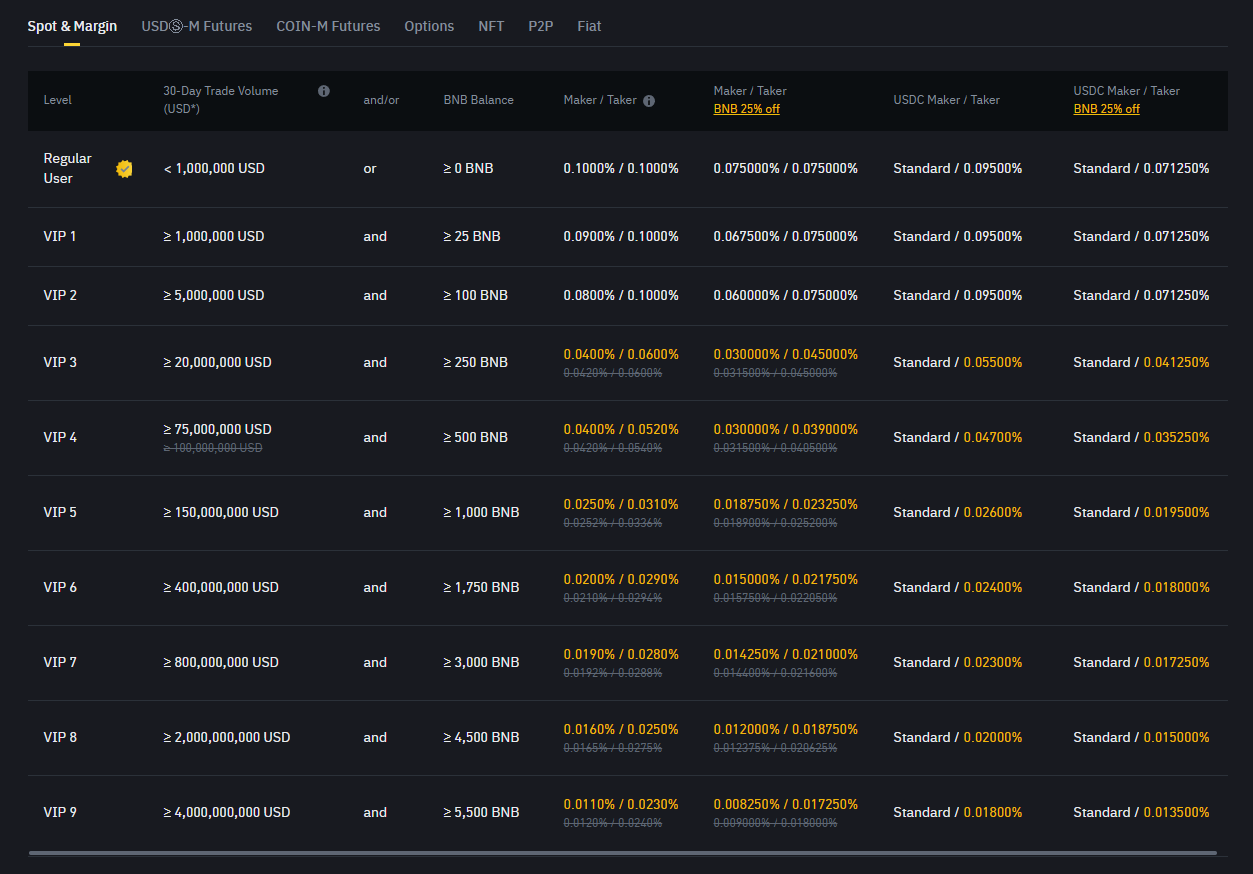The width and height of the screenshot is (1253, 874).
Task: Click the VIP 3 level label
Action: pos(60,362)
